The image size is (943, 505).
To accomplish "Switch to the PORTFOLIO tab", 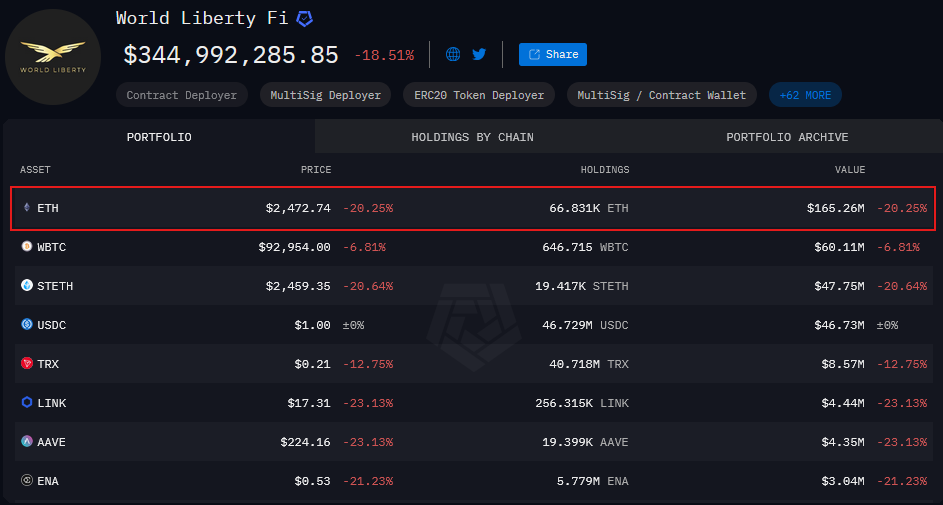I will (x=159, y=137).
